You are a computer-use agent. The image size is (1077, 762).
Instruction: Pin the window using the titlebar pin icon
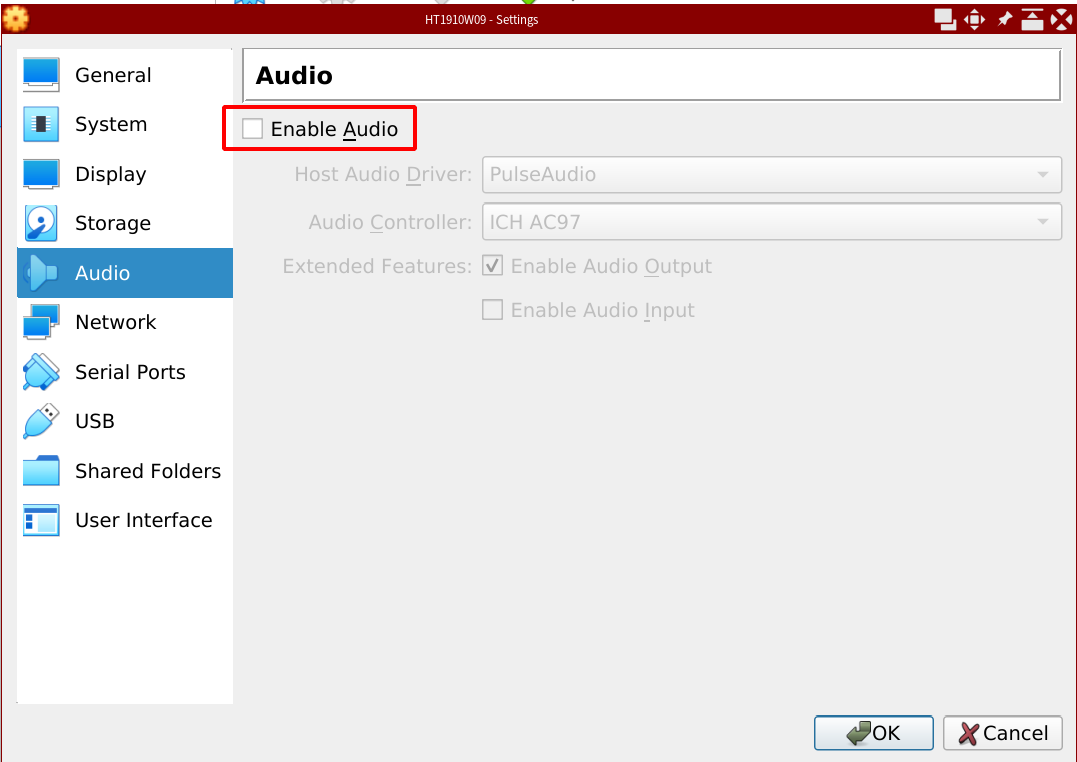[1005, 19]
